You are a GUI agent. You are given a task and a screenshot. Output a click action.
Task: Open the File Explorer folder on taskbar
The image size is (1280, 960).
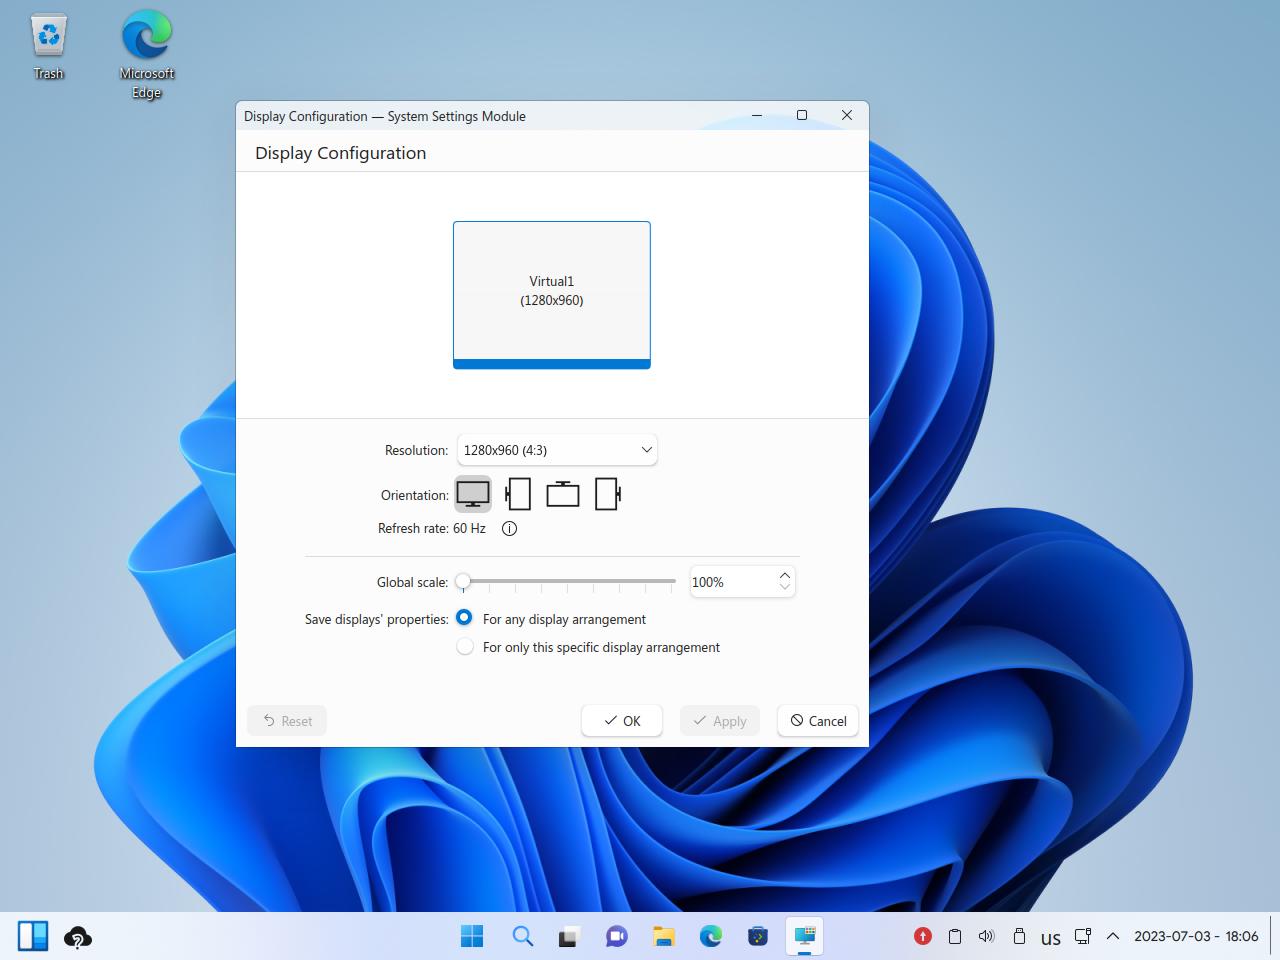pyautogui.click(x=663, y=936)
